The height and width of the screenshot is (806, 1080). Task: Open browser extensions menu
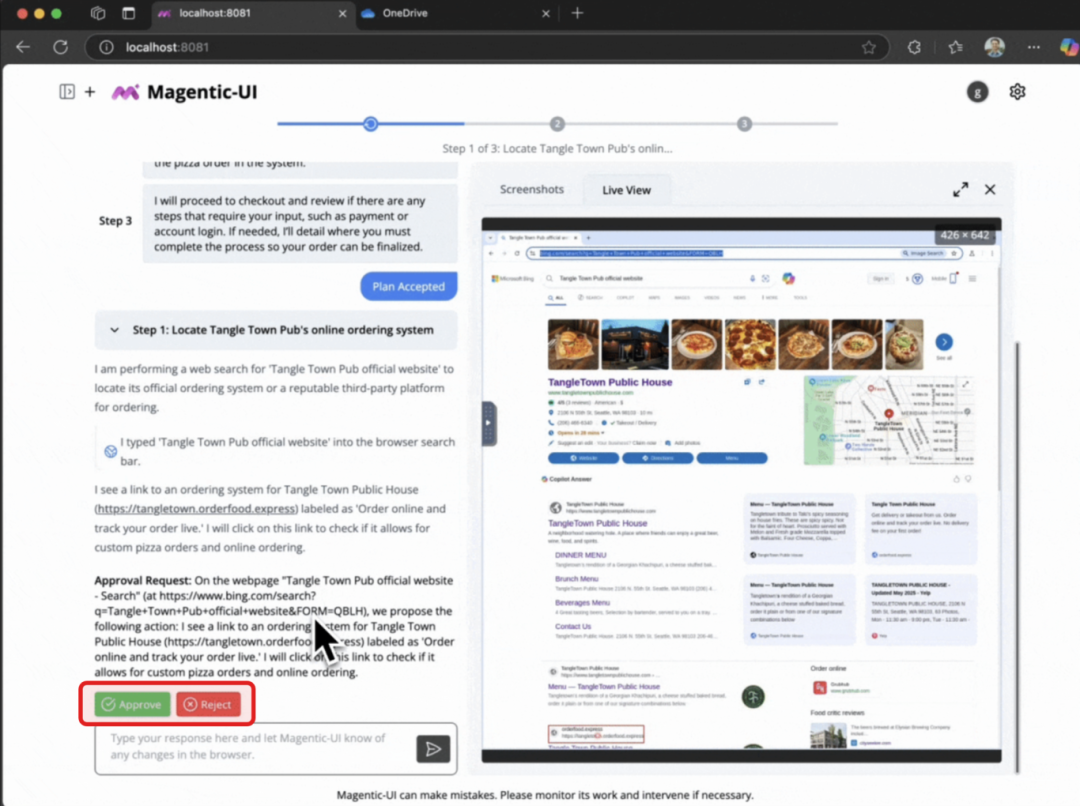click(x=914, y=47)
